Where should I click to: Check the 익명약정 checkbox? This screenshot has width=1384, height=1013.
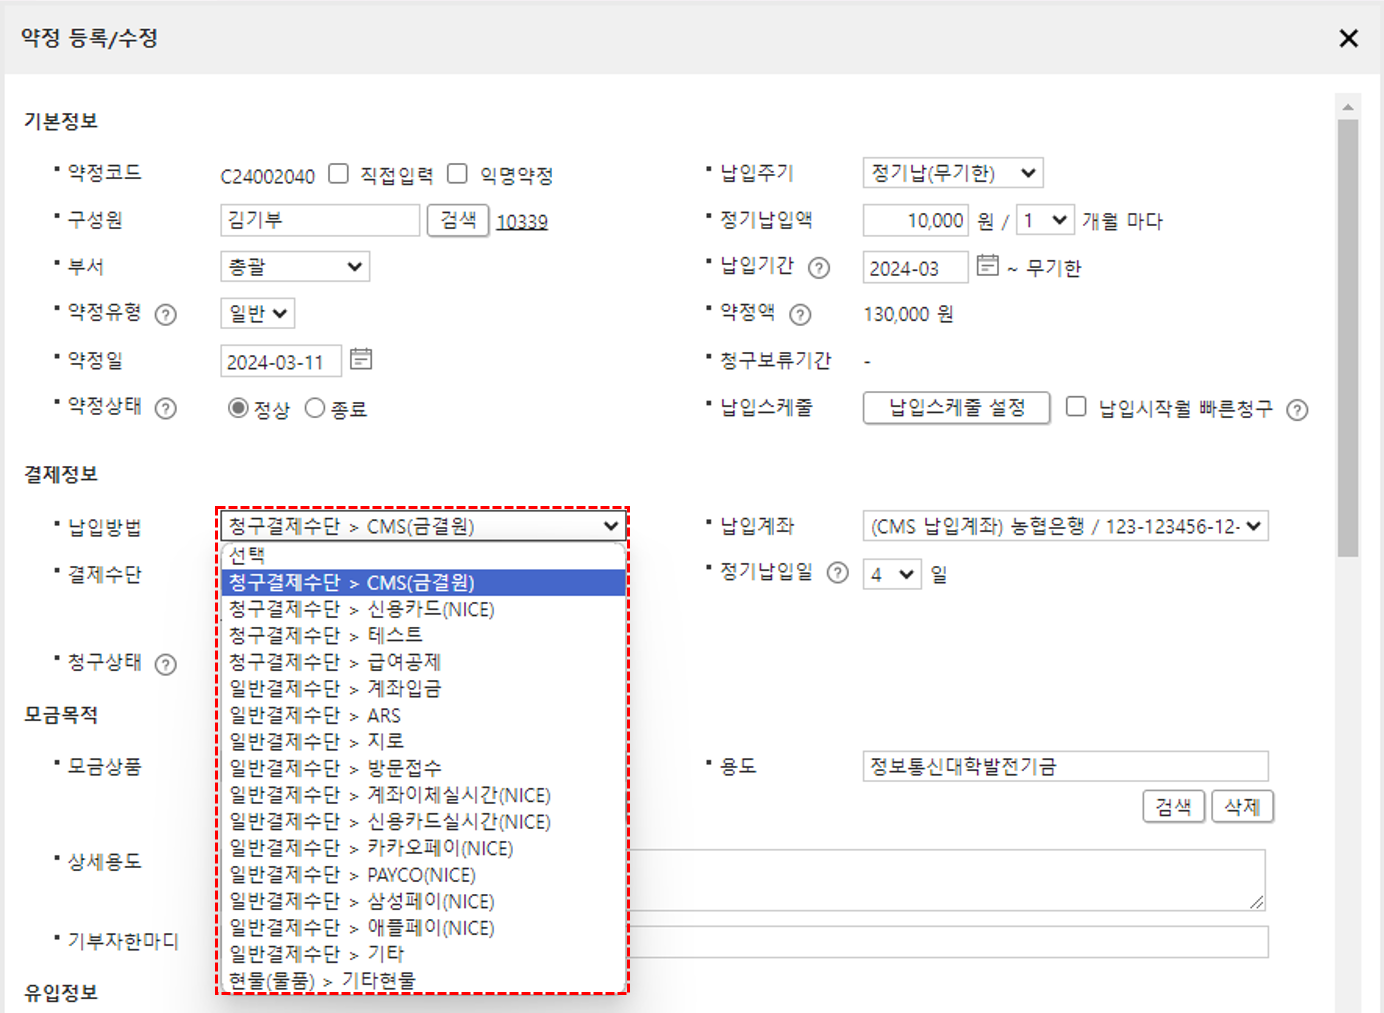point(457,174)
